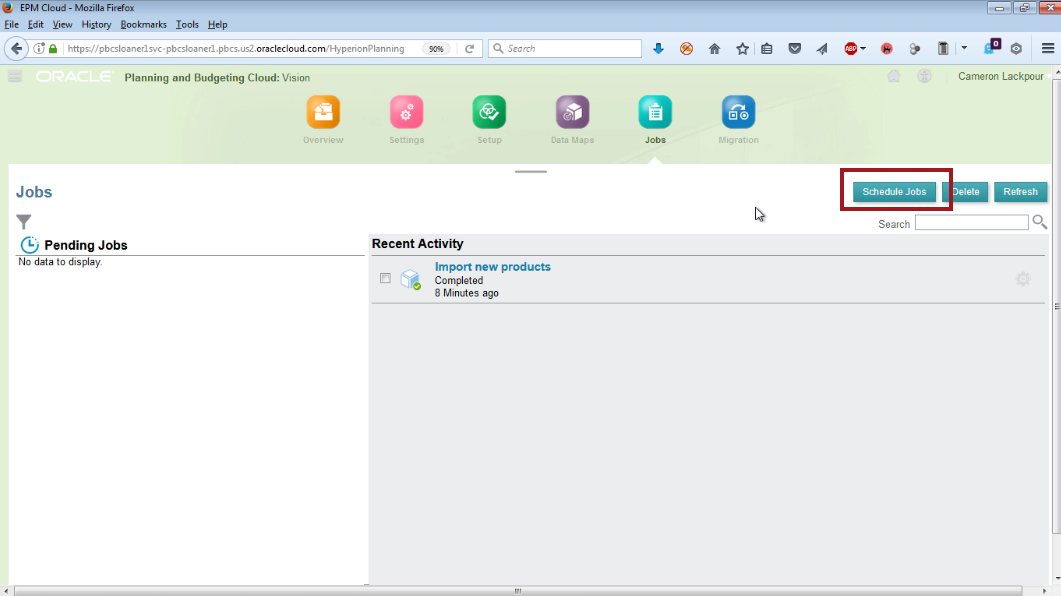Screen dimensions: 1061x596
Task: Click the Pocket icon in toolbar
Action: tap(795, 49)
